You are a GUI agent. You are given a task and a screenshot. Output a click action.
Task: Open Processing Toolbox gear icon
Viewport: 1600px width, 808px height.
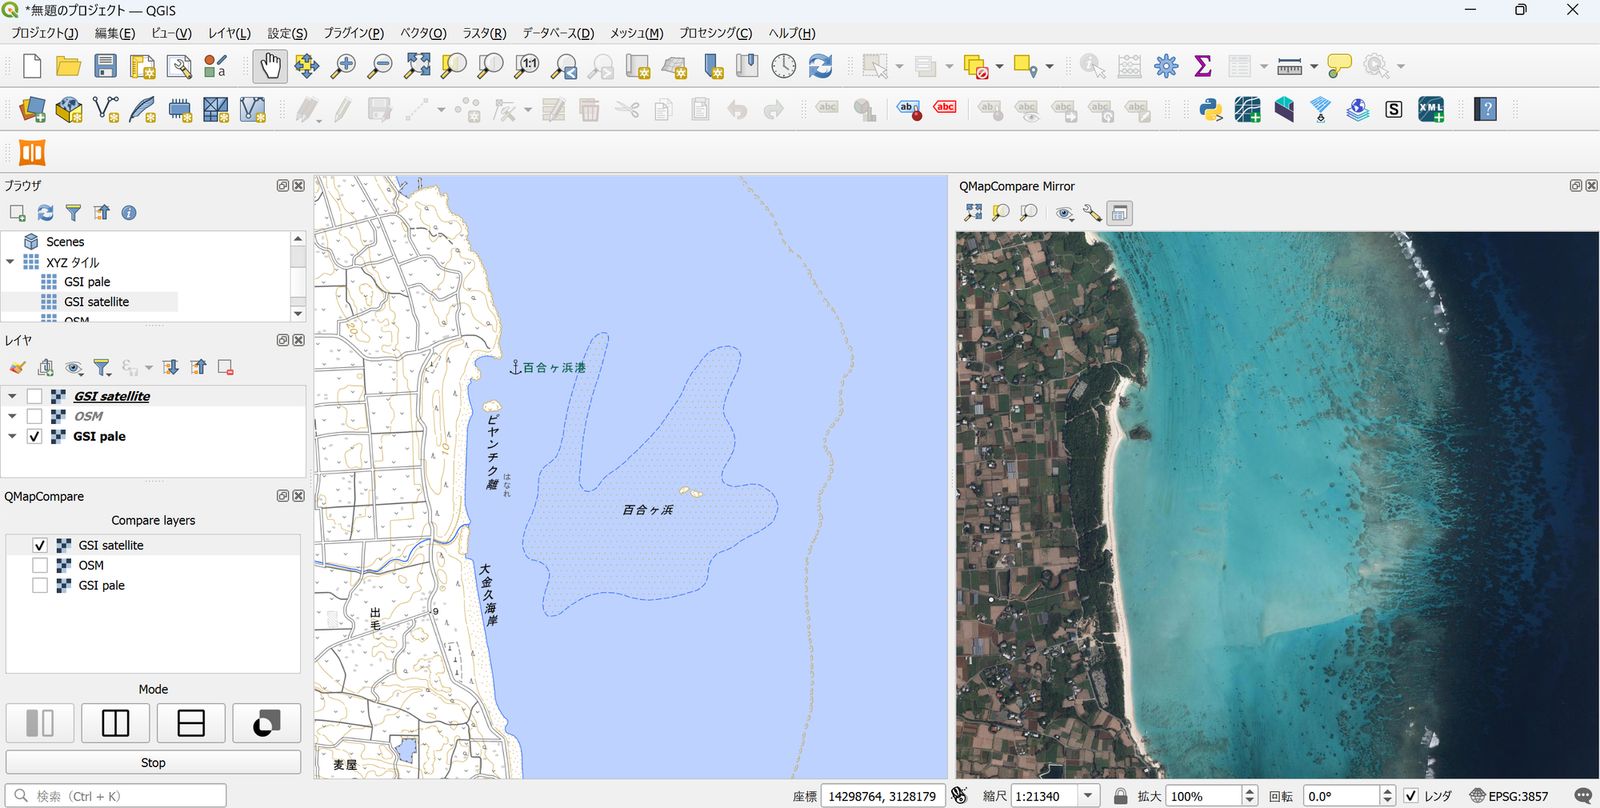click(x=1166, y=66)
